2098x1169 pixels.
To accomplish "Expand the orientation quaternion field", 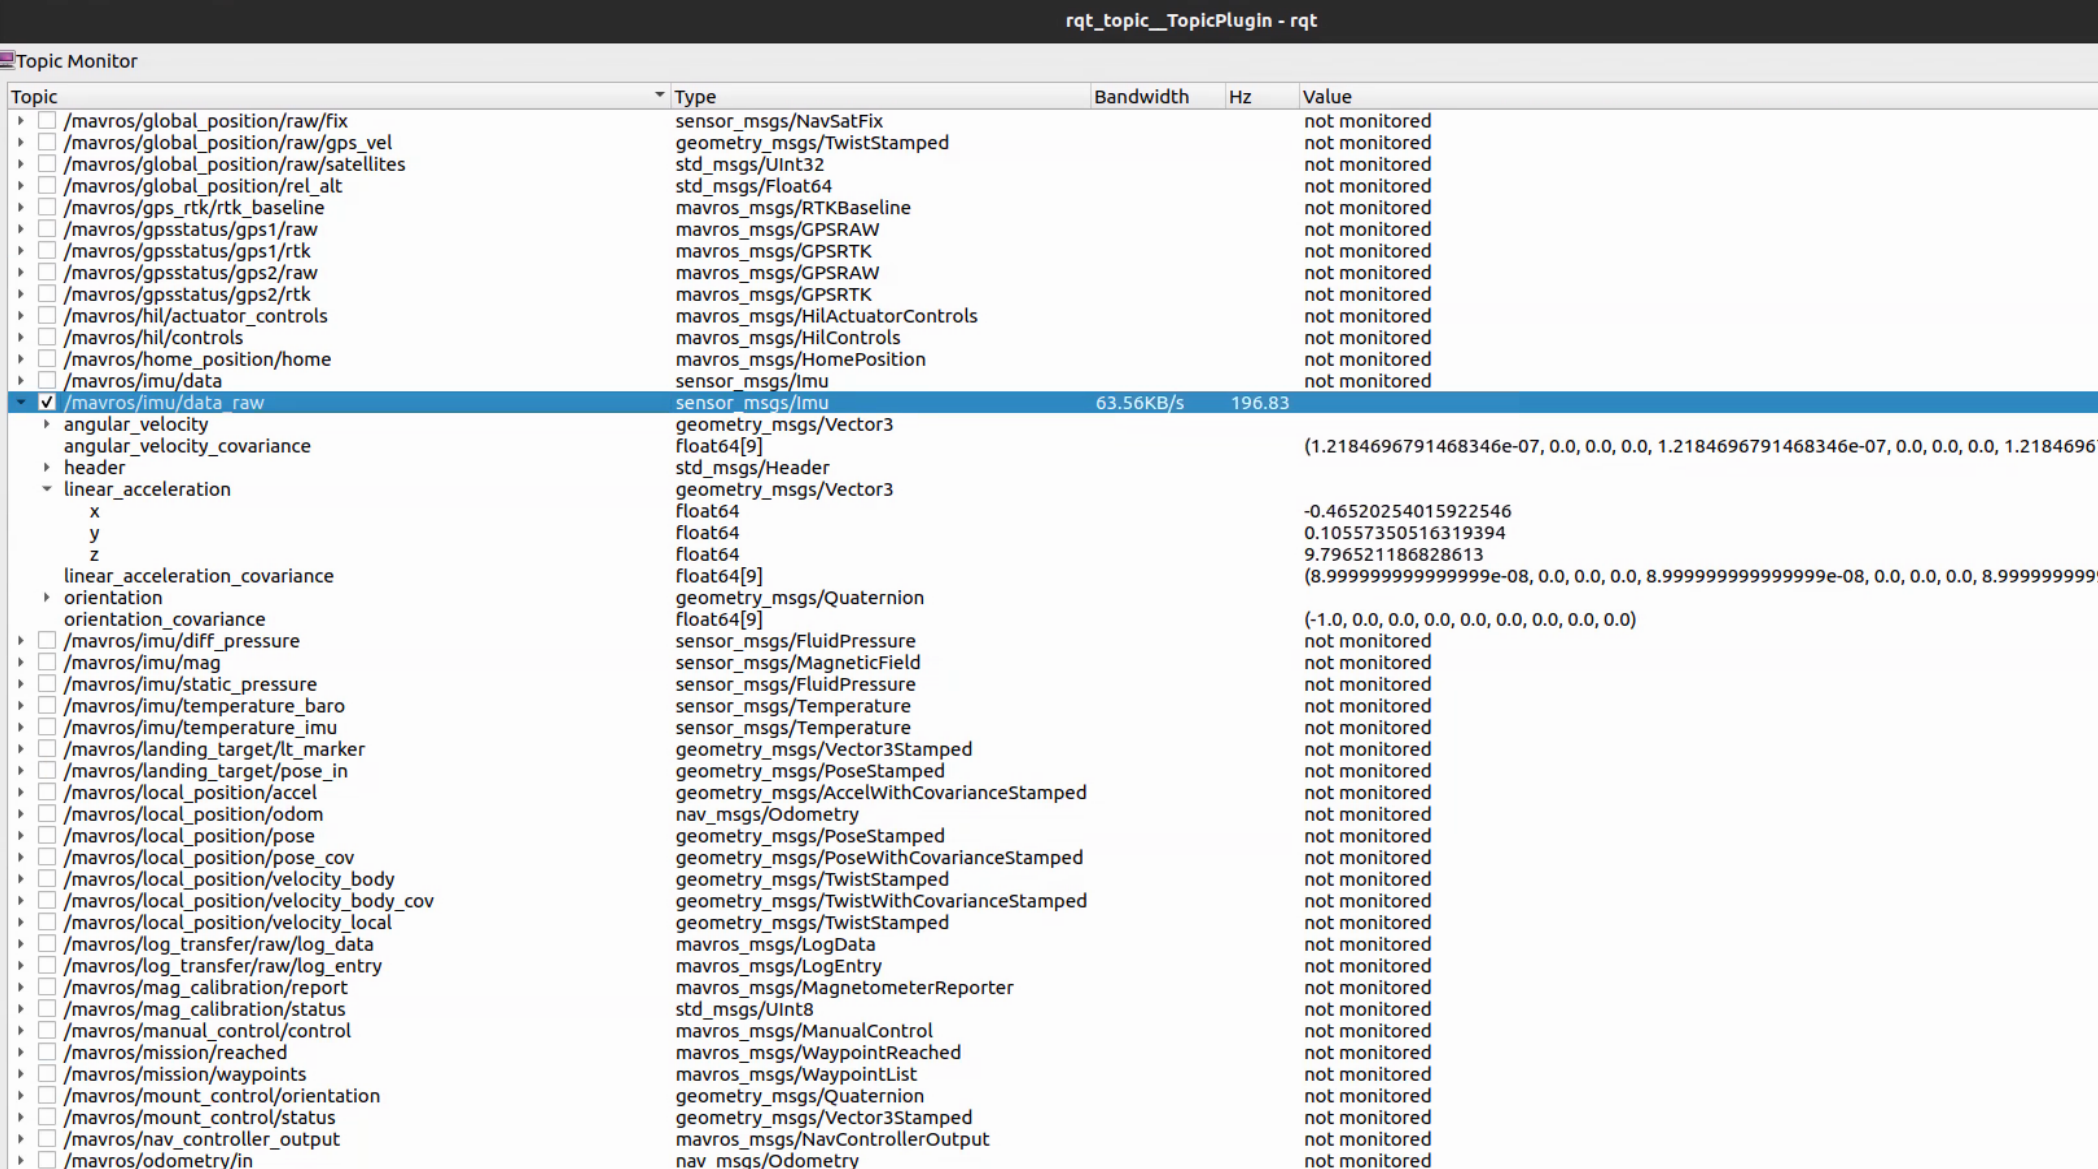I will [x=46, y=598].
